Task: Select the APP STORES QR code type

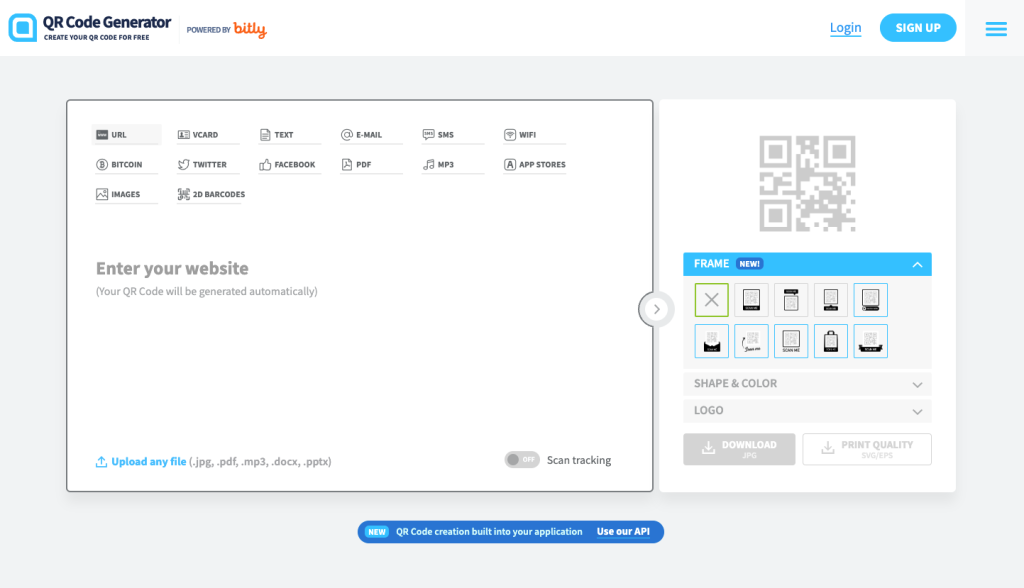Action: coord(533,164)
